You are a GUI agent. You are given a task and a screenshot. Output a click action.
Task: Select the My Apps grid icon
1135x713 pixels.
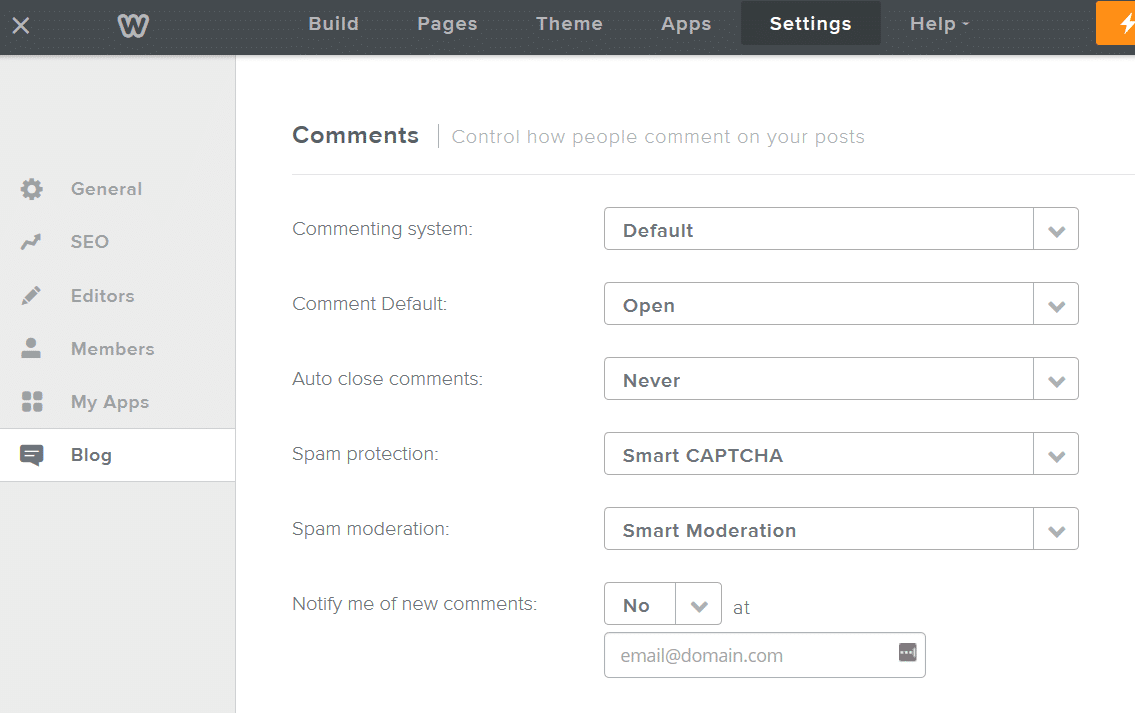tap(31, 401)
